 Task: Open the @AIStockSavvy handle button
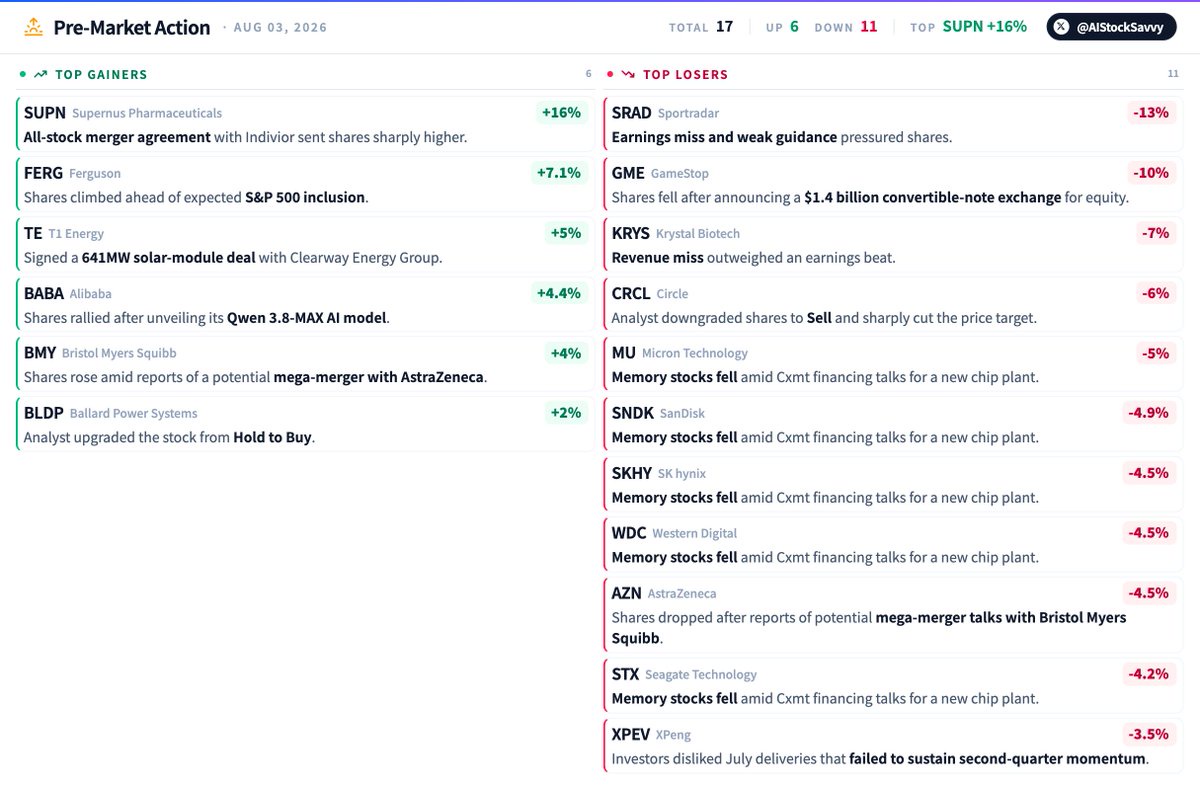point(1111,27)
